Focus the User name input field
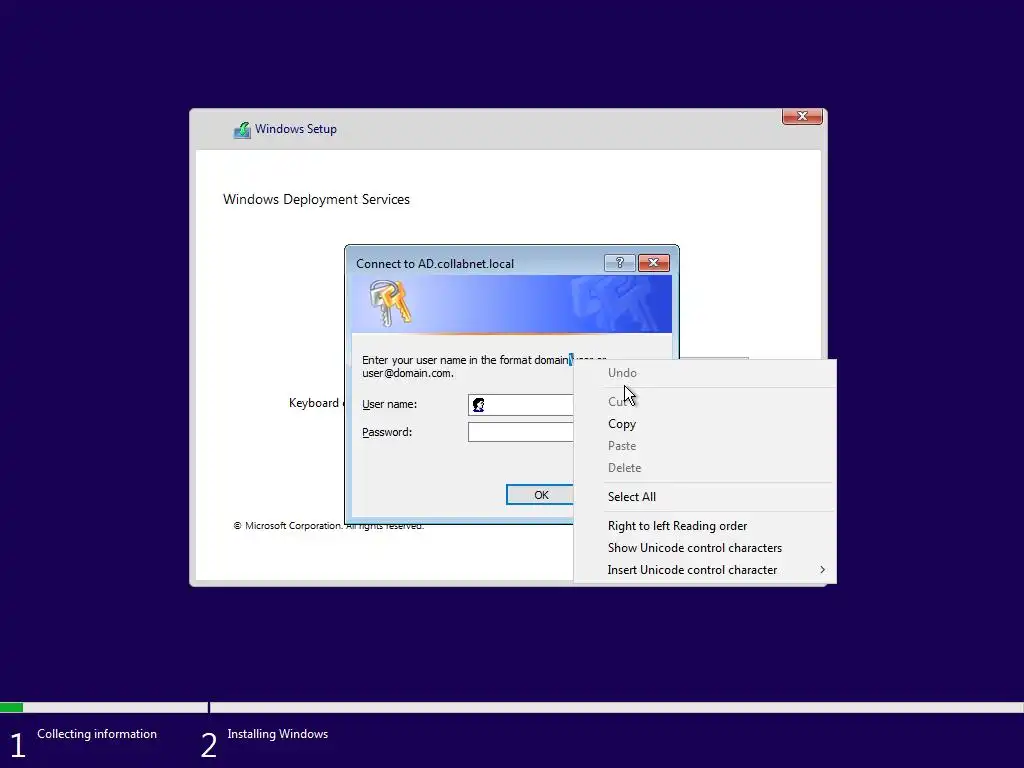Viewport: 1024px width, 768px height. (520, 405)
